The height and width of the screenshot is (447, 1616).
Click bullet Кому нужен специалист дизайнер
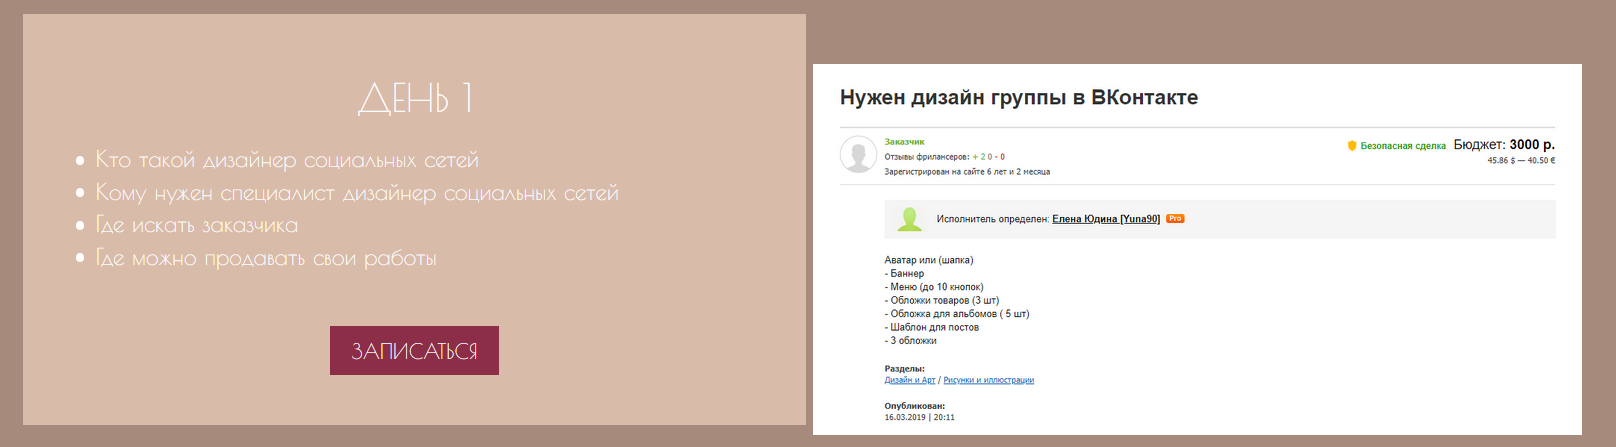point(357,193)
